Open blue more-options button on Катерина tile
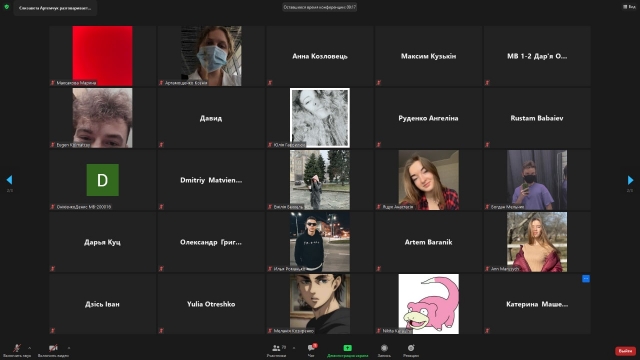This screenshot has width=640, height=360. click(x=586, y=279)
